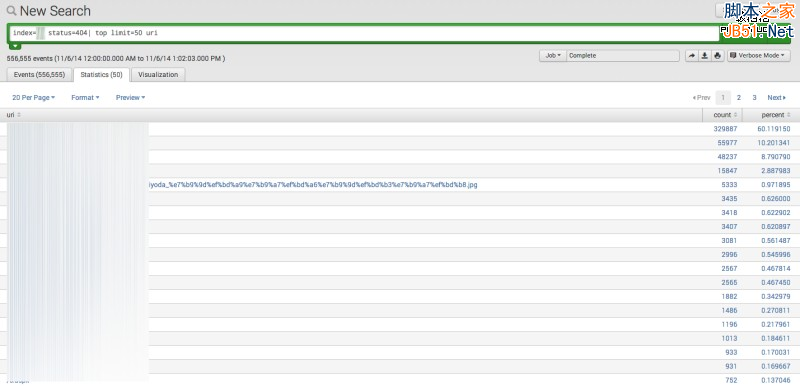Expand the green search assistant arrow

[15, 46]
